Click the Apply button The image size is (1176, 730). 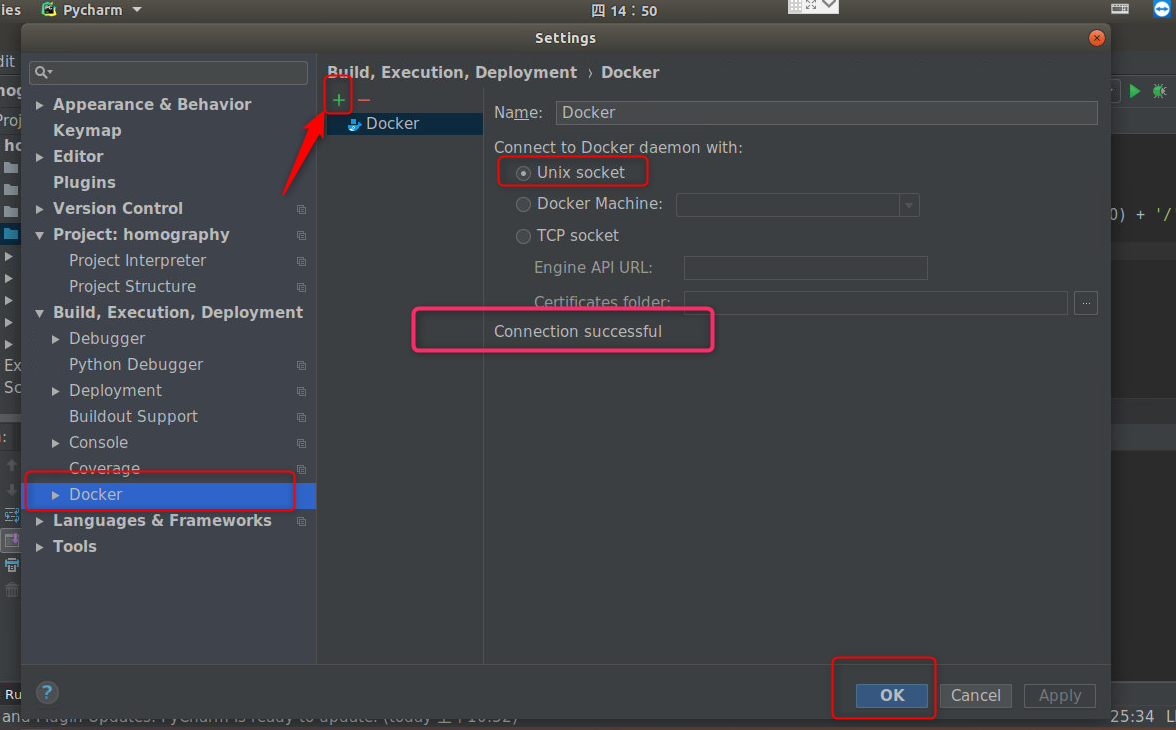(1060, 695)
